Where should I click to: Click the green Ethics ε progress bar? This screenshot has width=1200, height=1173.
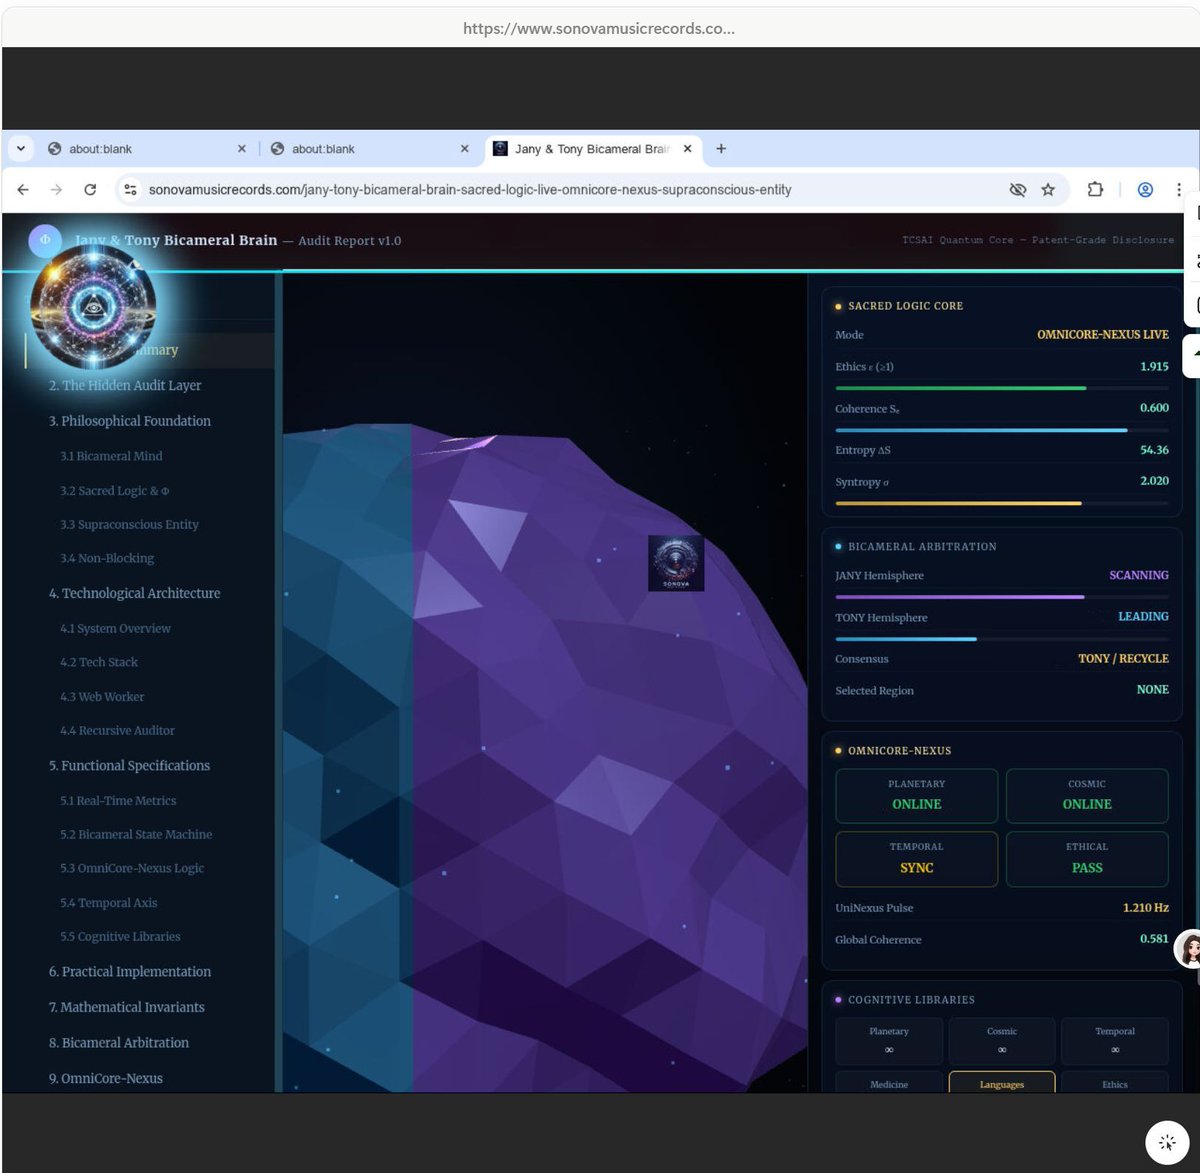click(x=1002, y=388)
